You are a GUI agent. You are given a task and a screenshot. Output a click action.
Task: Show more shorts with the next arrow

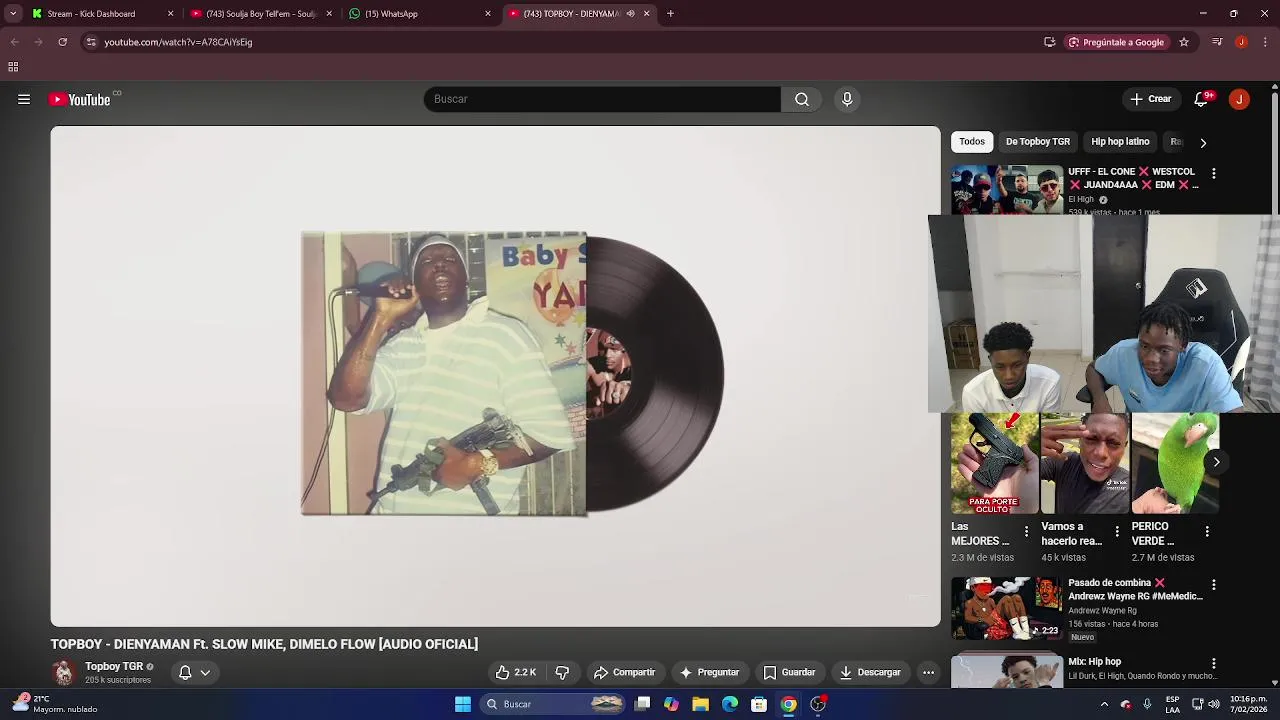[x=1216, y=462]
